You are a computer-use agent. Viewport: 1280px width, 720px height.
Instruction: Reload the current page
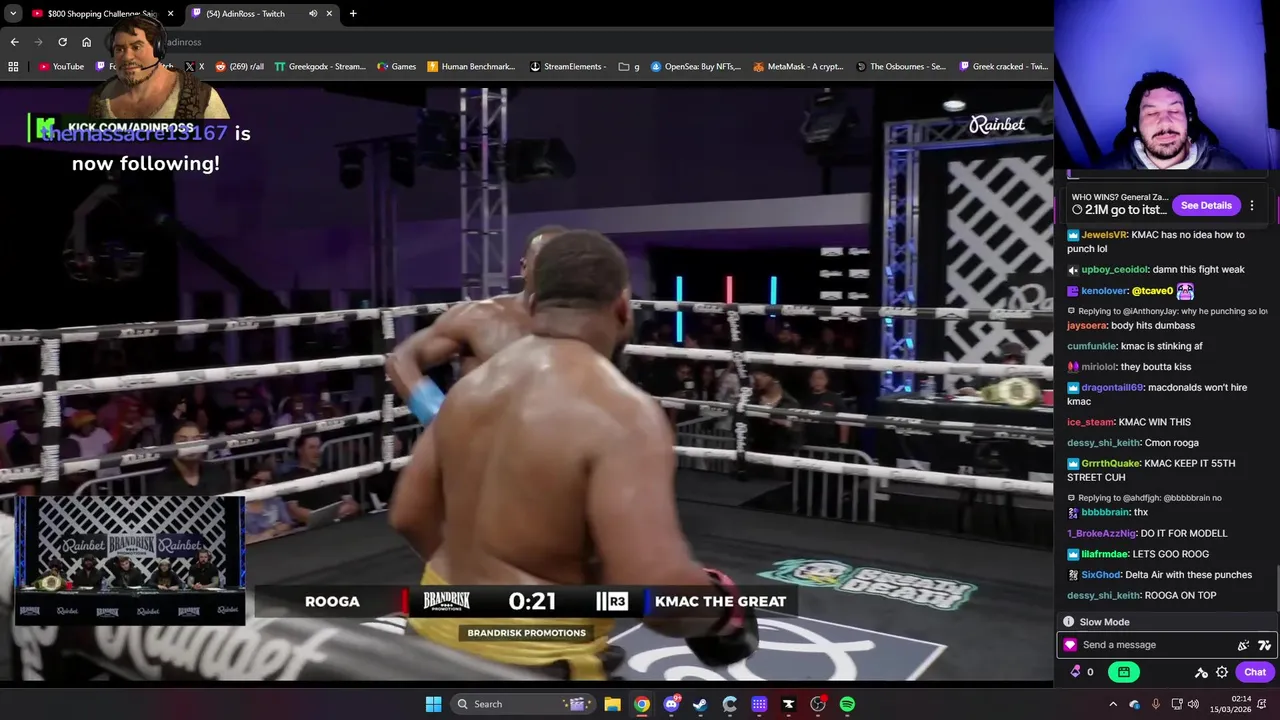coord(62,42)
